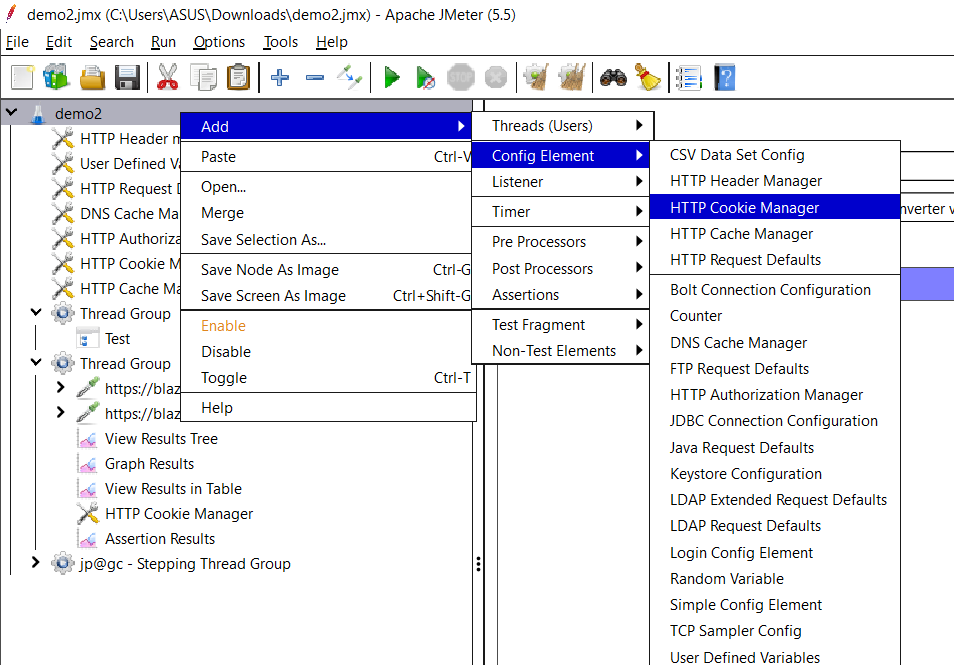The height and width of the screenshot is (665, 954).
Task: Select HTTP Request Defaults menu entry
Action: point(775,260)
